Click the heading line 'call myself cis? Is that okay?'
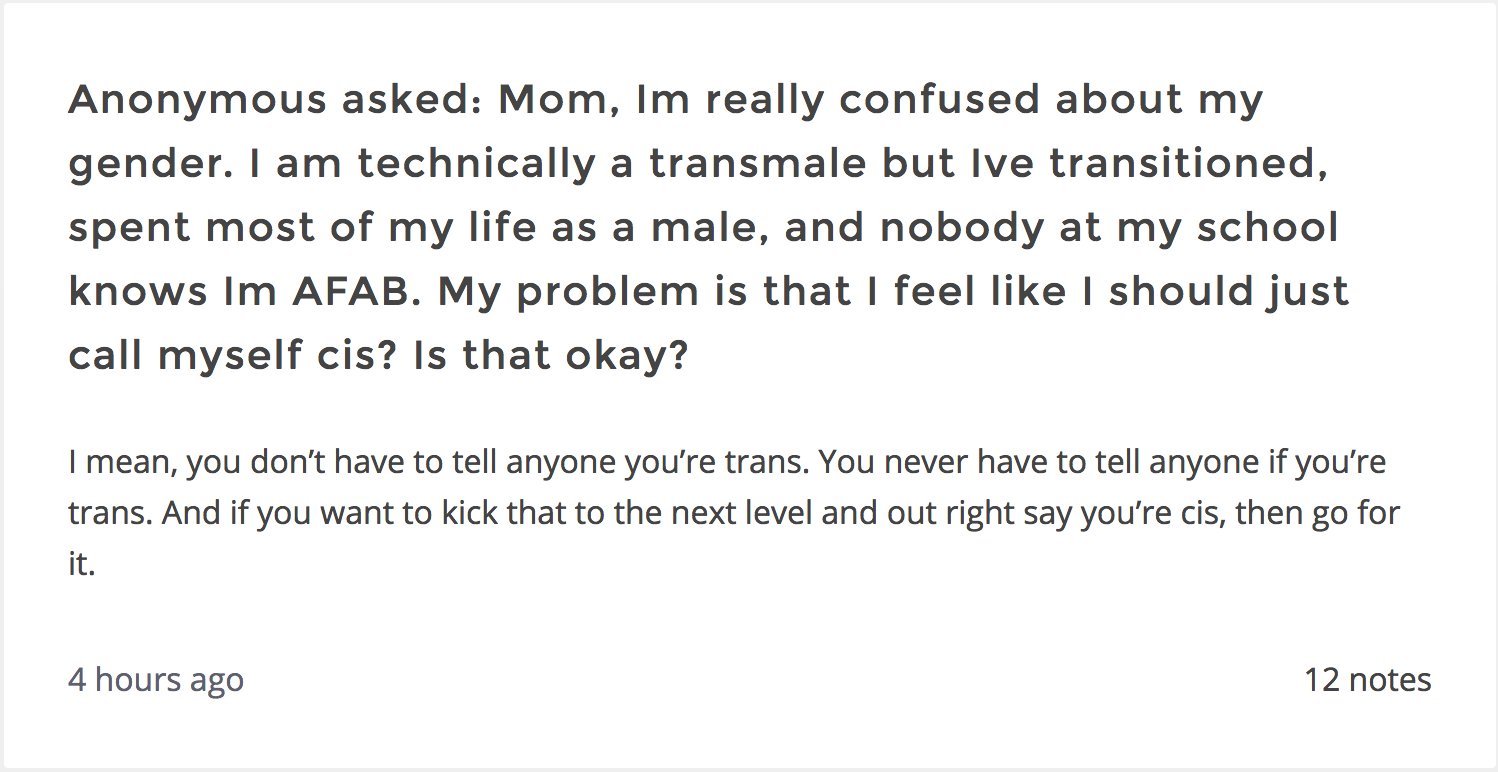This screenshot has width=1498, height=772. click(379, 356)
